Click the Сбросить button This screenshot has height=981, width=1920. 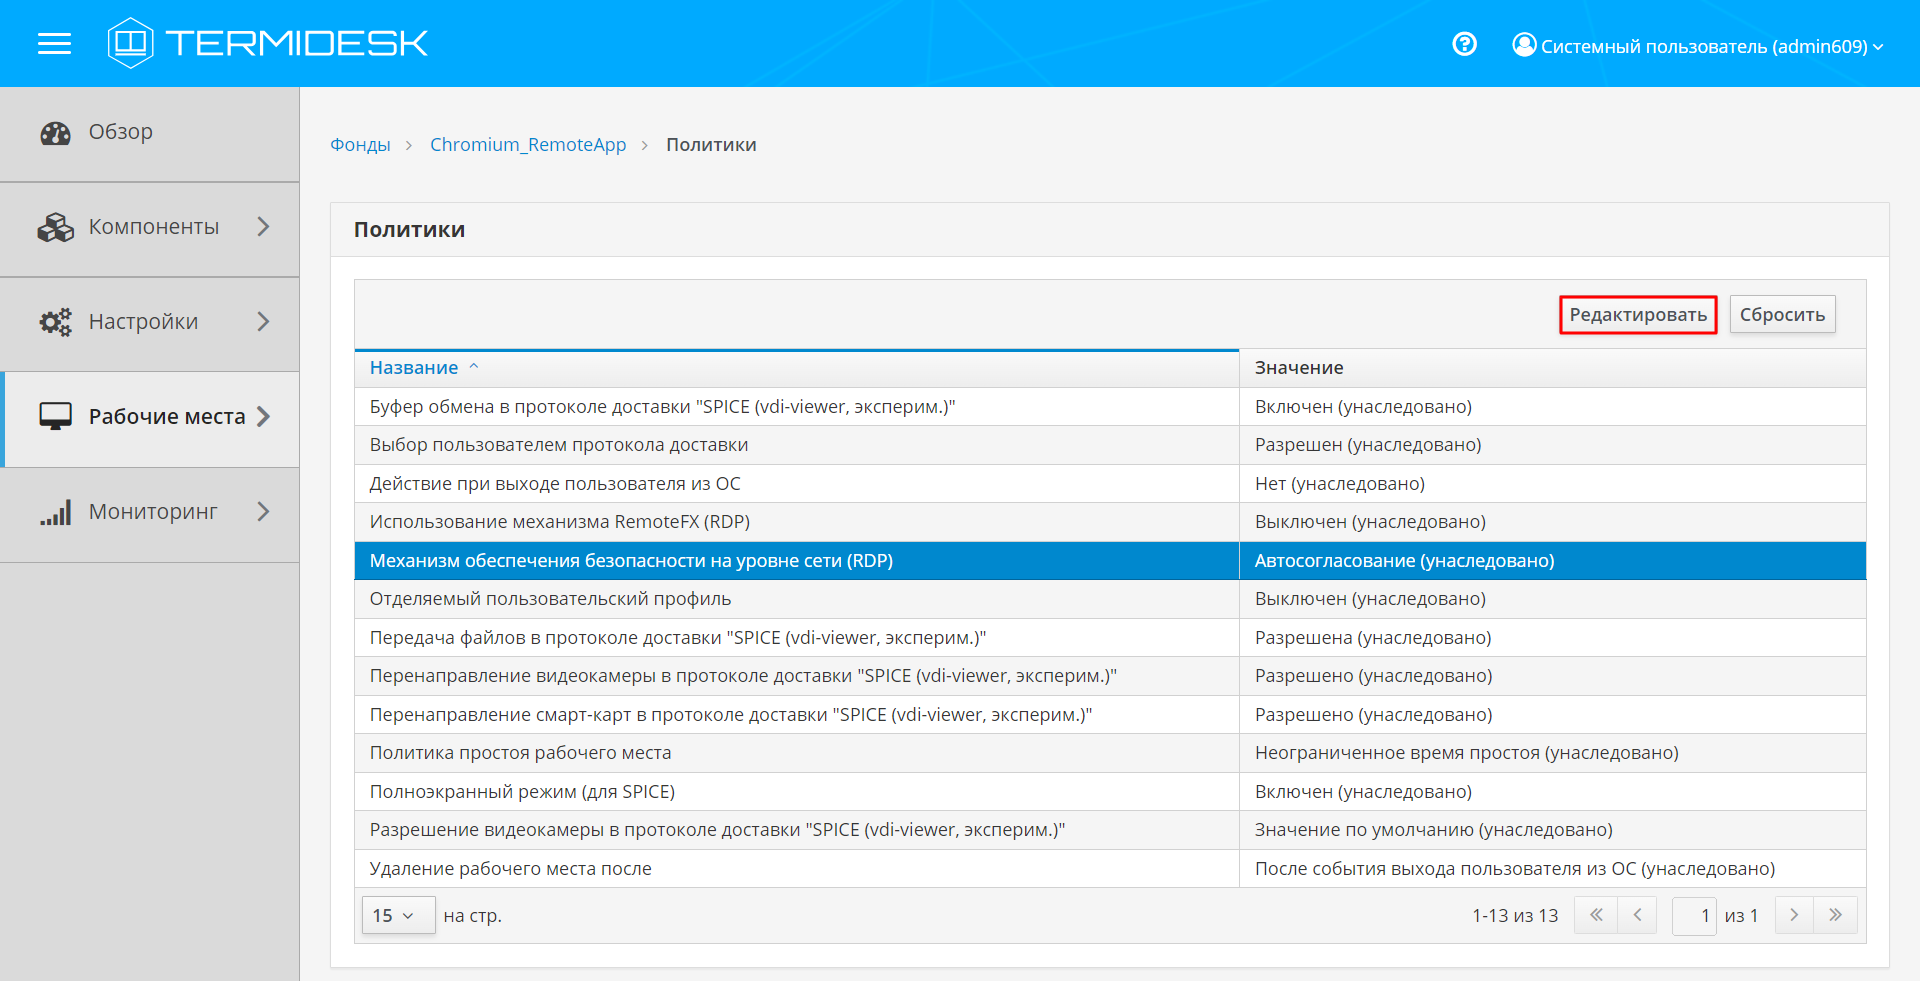1781,315
